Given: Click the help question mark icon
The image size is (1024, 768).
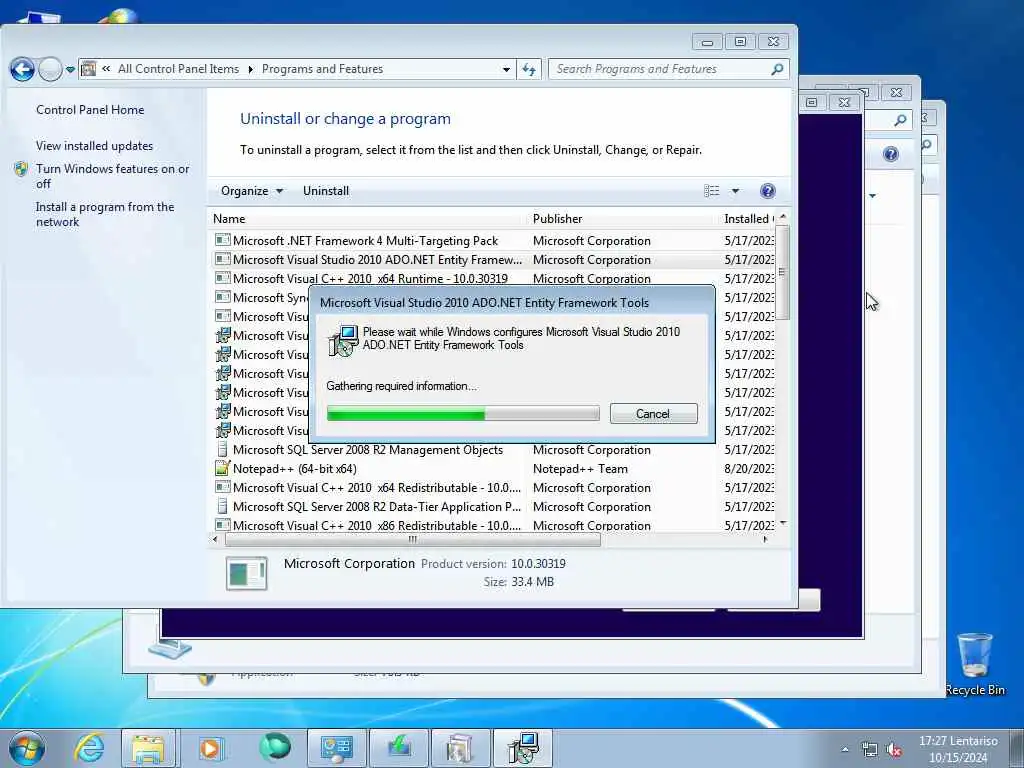Looking at the screenshot, I should 768,191.
